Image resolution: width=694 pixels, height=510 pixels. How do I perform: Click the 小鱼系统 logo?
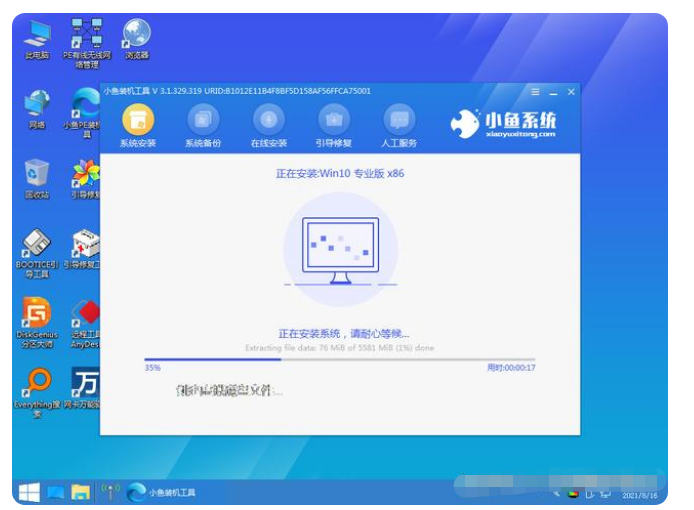click(x=503, y=124)
